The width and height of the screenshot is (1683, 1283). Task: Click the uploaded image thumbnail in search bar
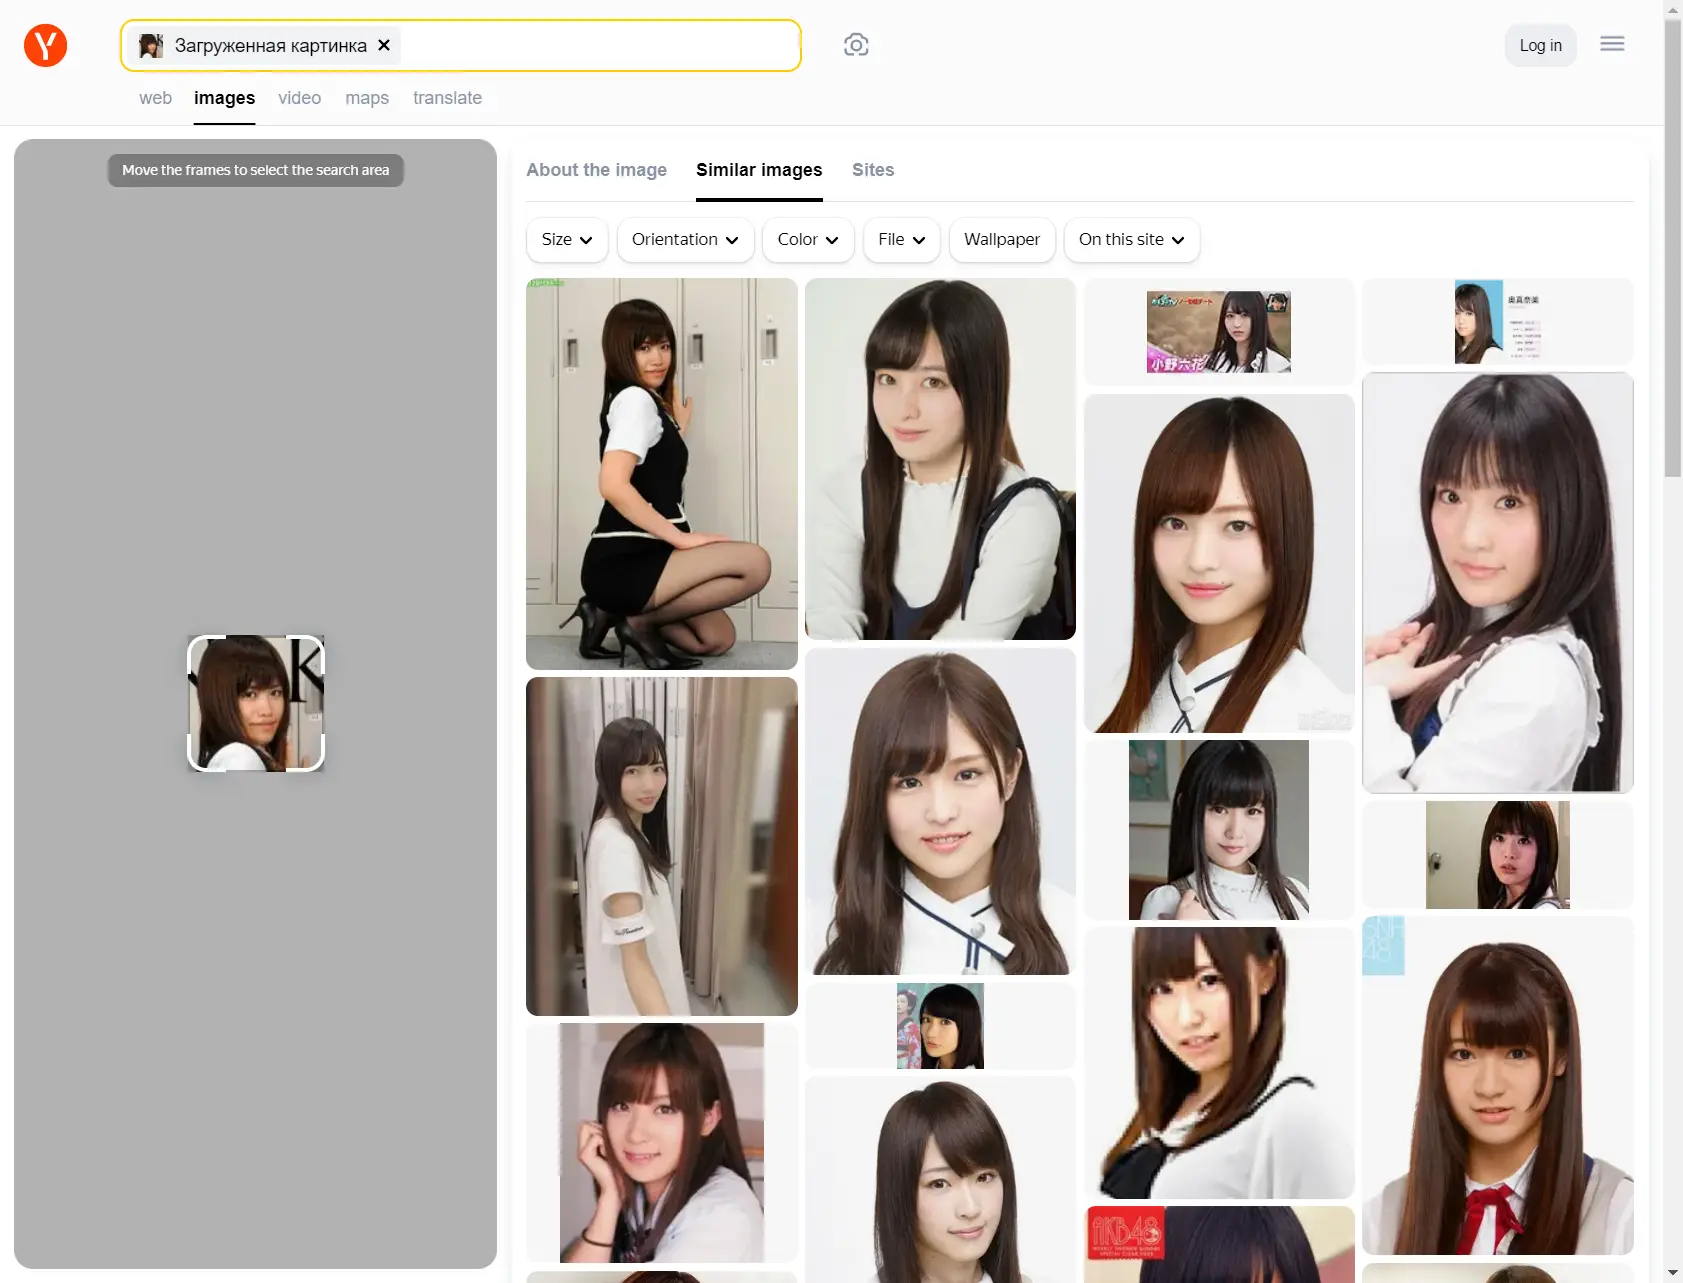151,45
